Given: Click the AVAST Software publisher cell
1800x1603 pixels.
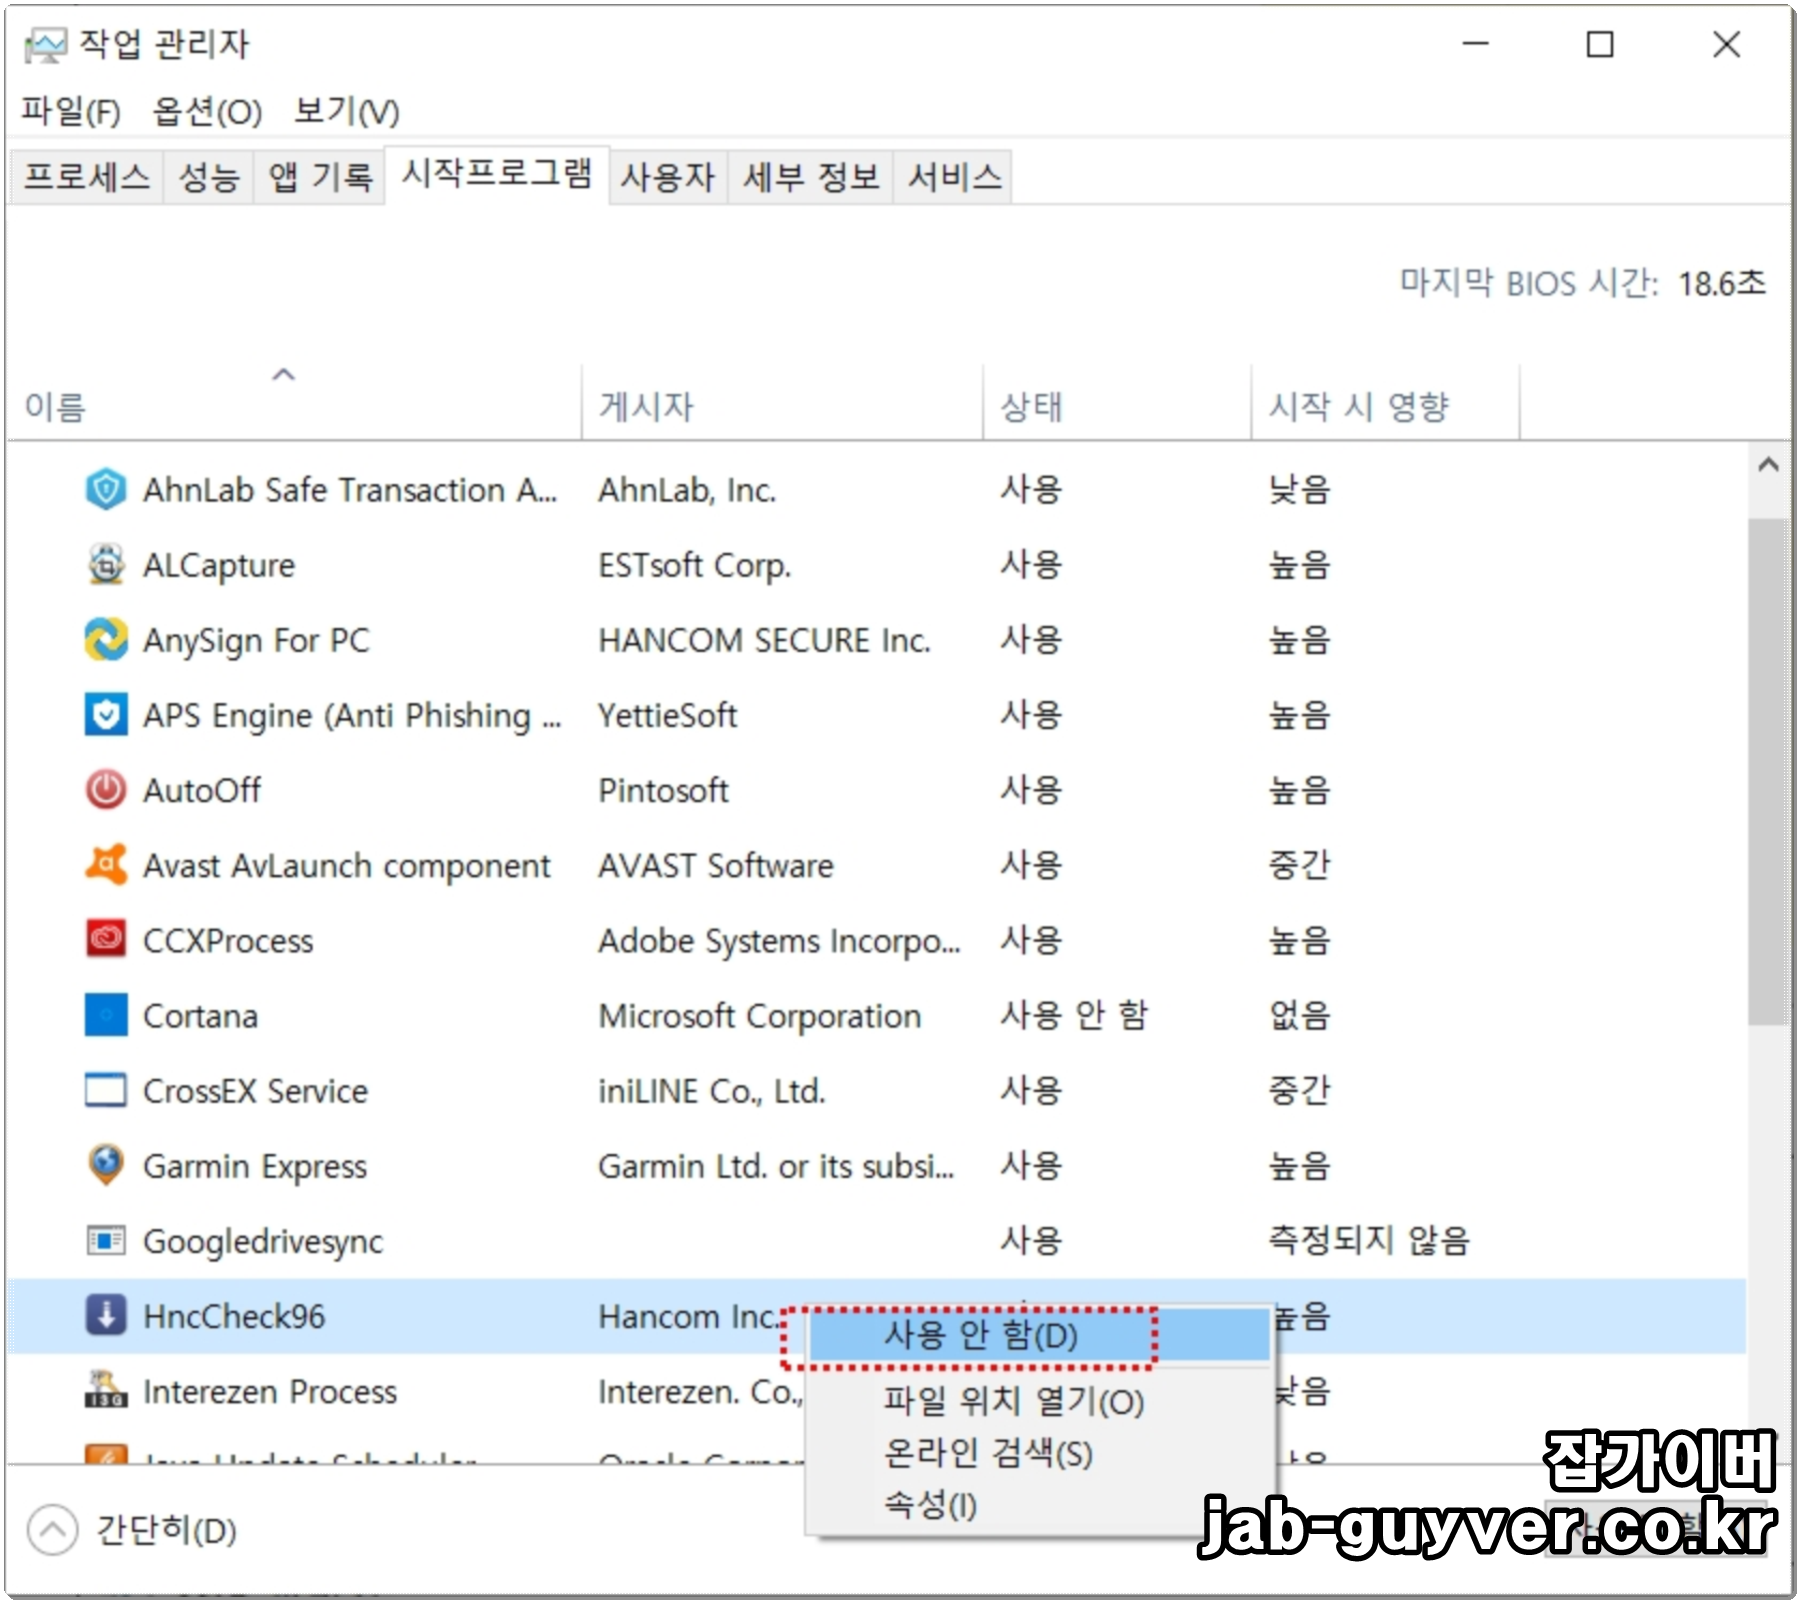Looking at the screenshot, I should [715, 865].
